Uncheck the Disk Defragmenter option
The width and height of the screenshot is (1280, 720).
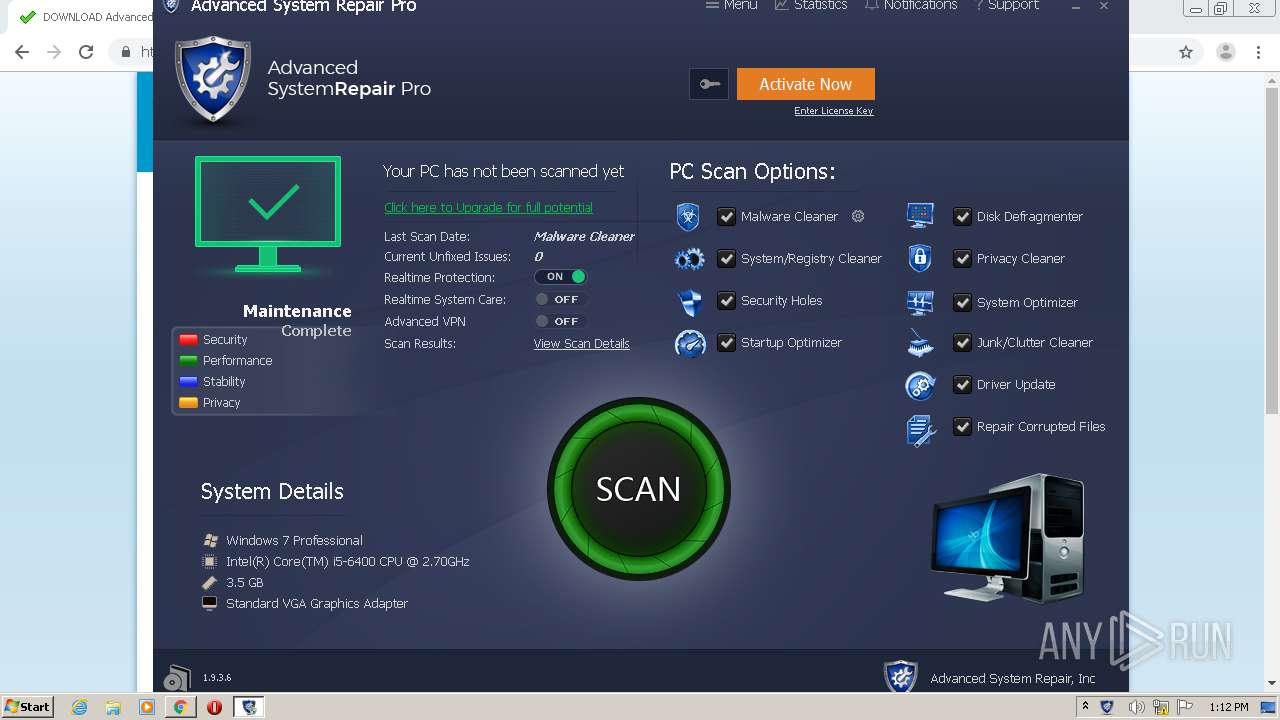(x=962, y=216)
